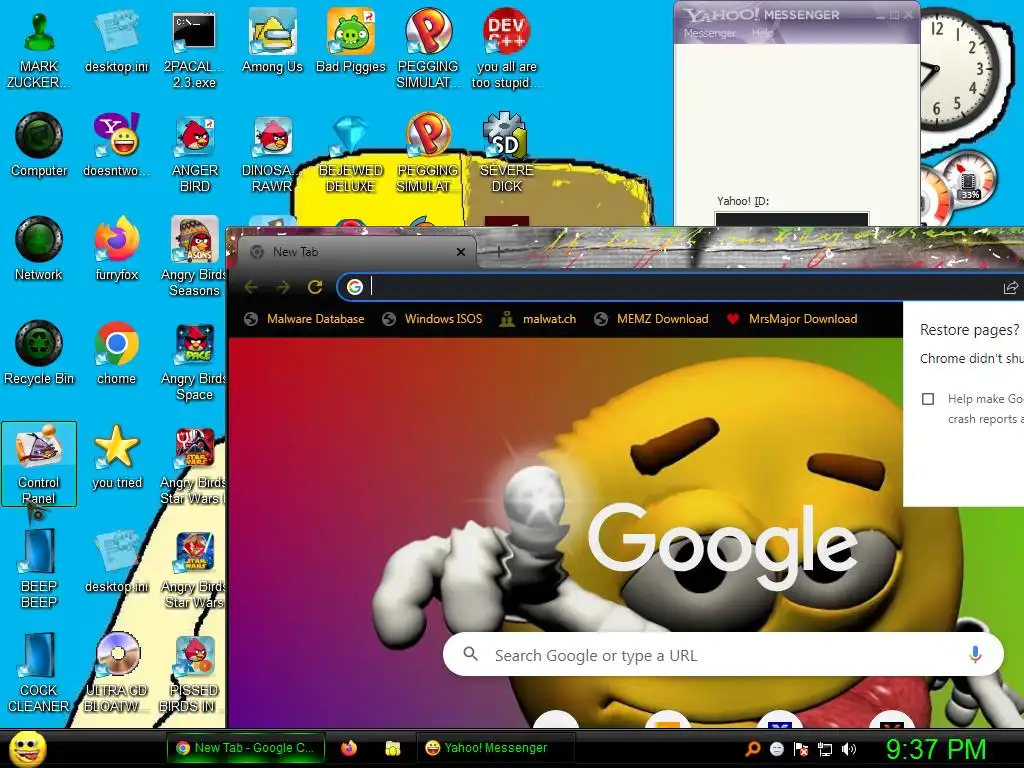Click the 'Search Google or type a URL' box
1024x768 pixels.
(723, 654)
